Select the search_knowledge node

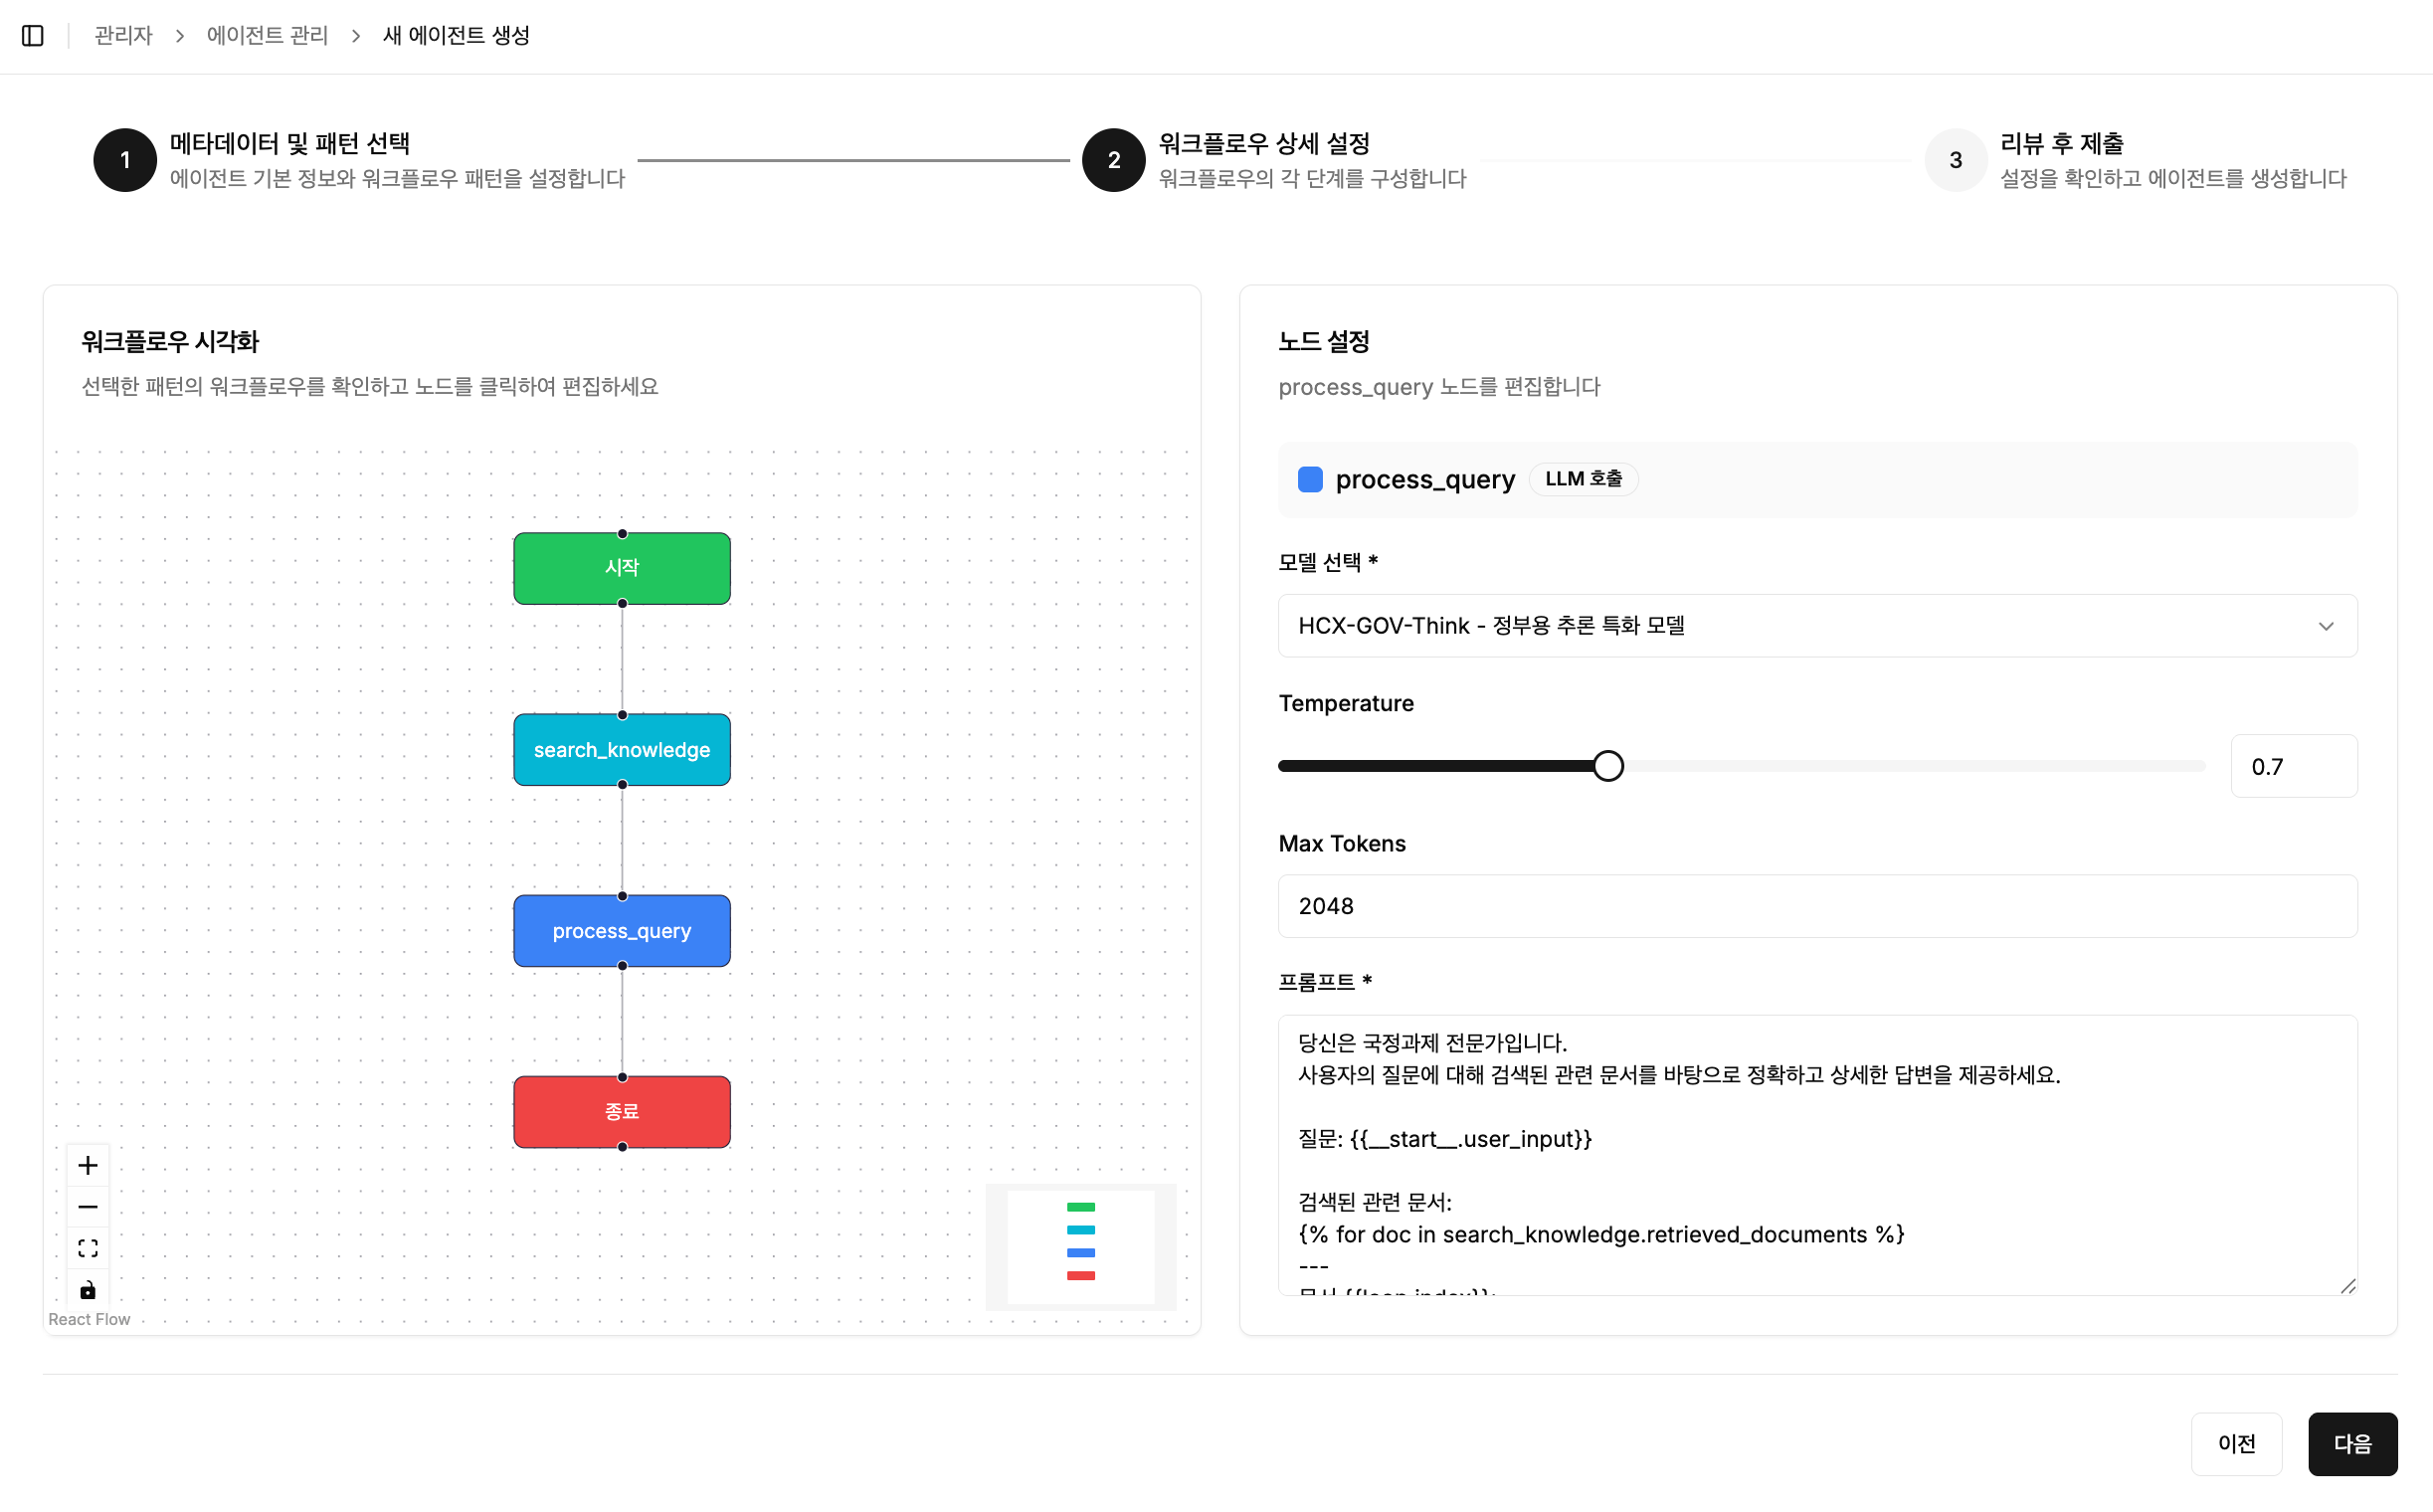(x=621, y=749)
